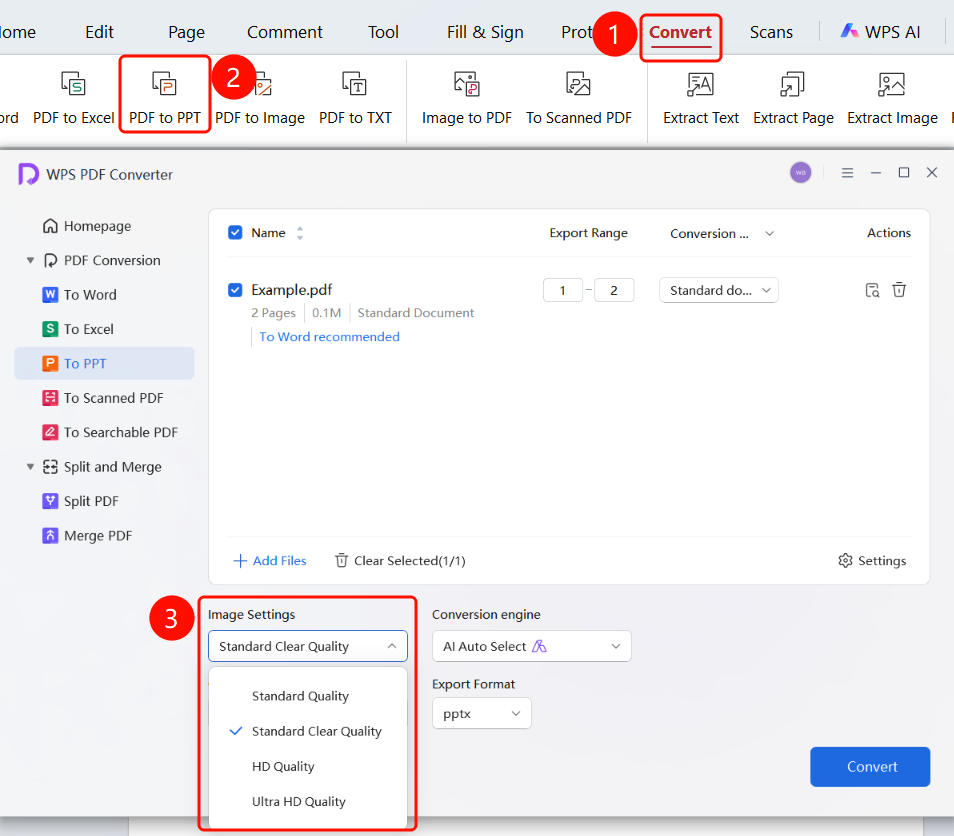Select Ultra HD Quality option

click(x=299, y=802)
